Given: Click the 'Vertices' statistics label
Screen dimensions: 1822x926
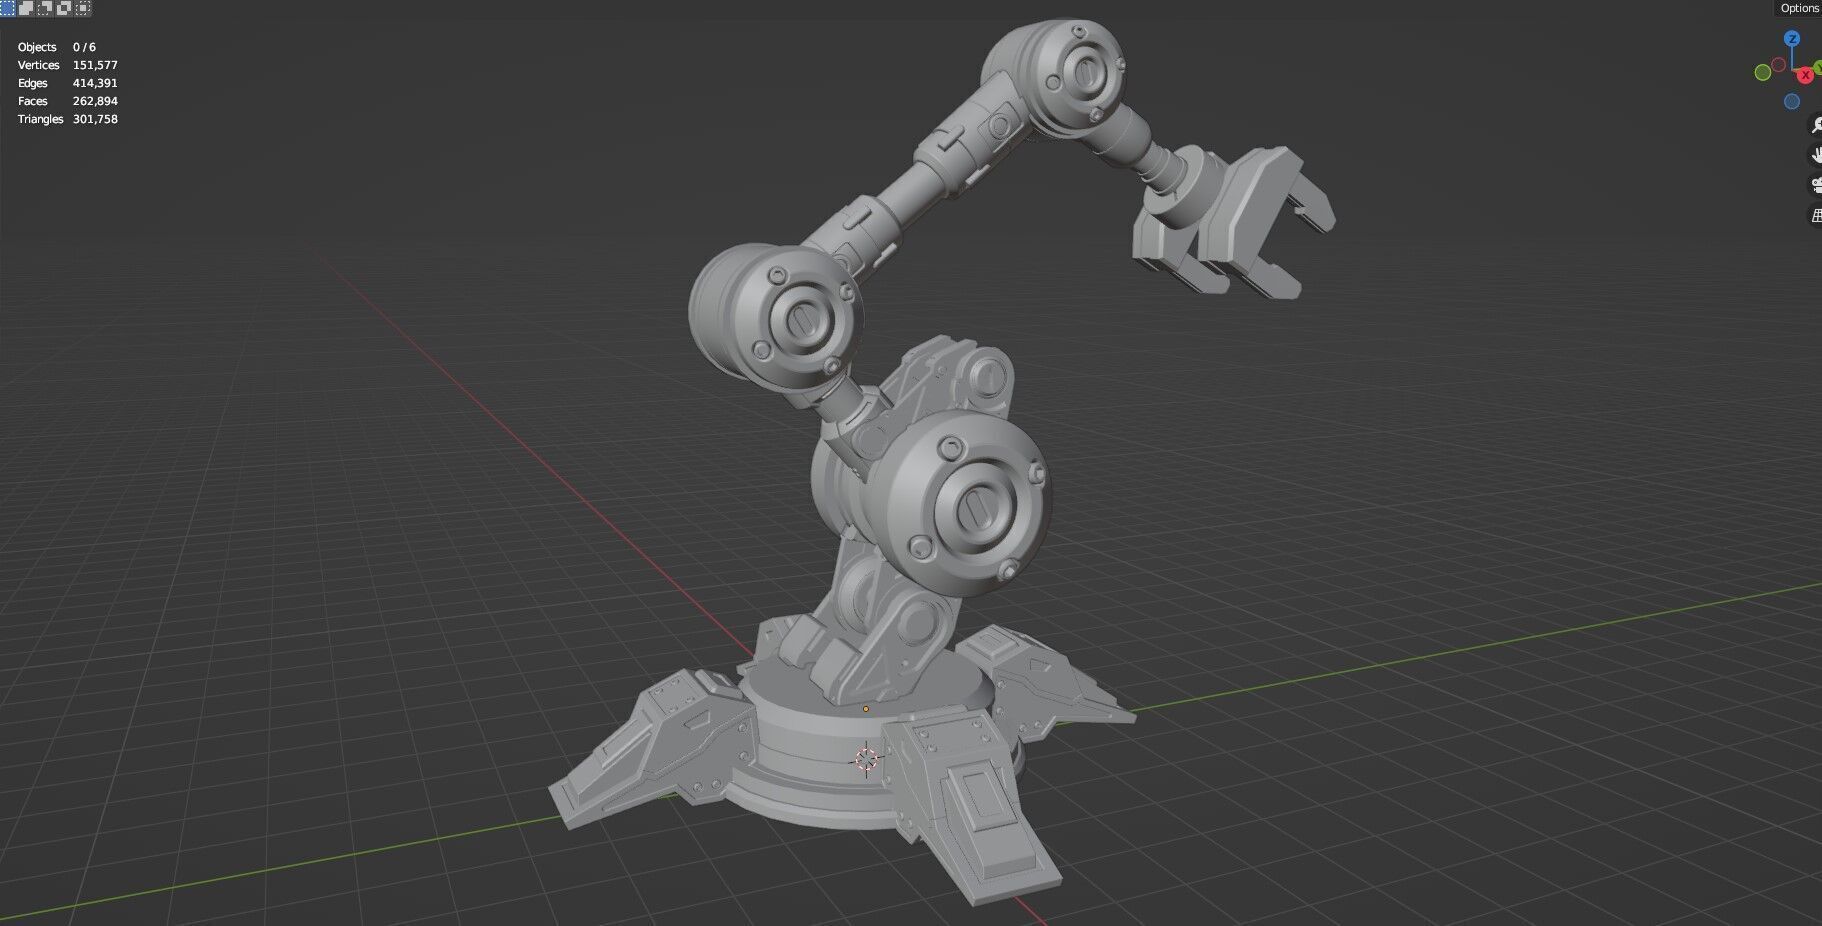Looking at the screenshot, I should (x=39, y=65).
